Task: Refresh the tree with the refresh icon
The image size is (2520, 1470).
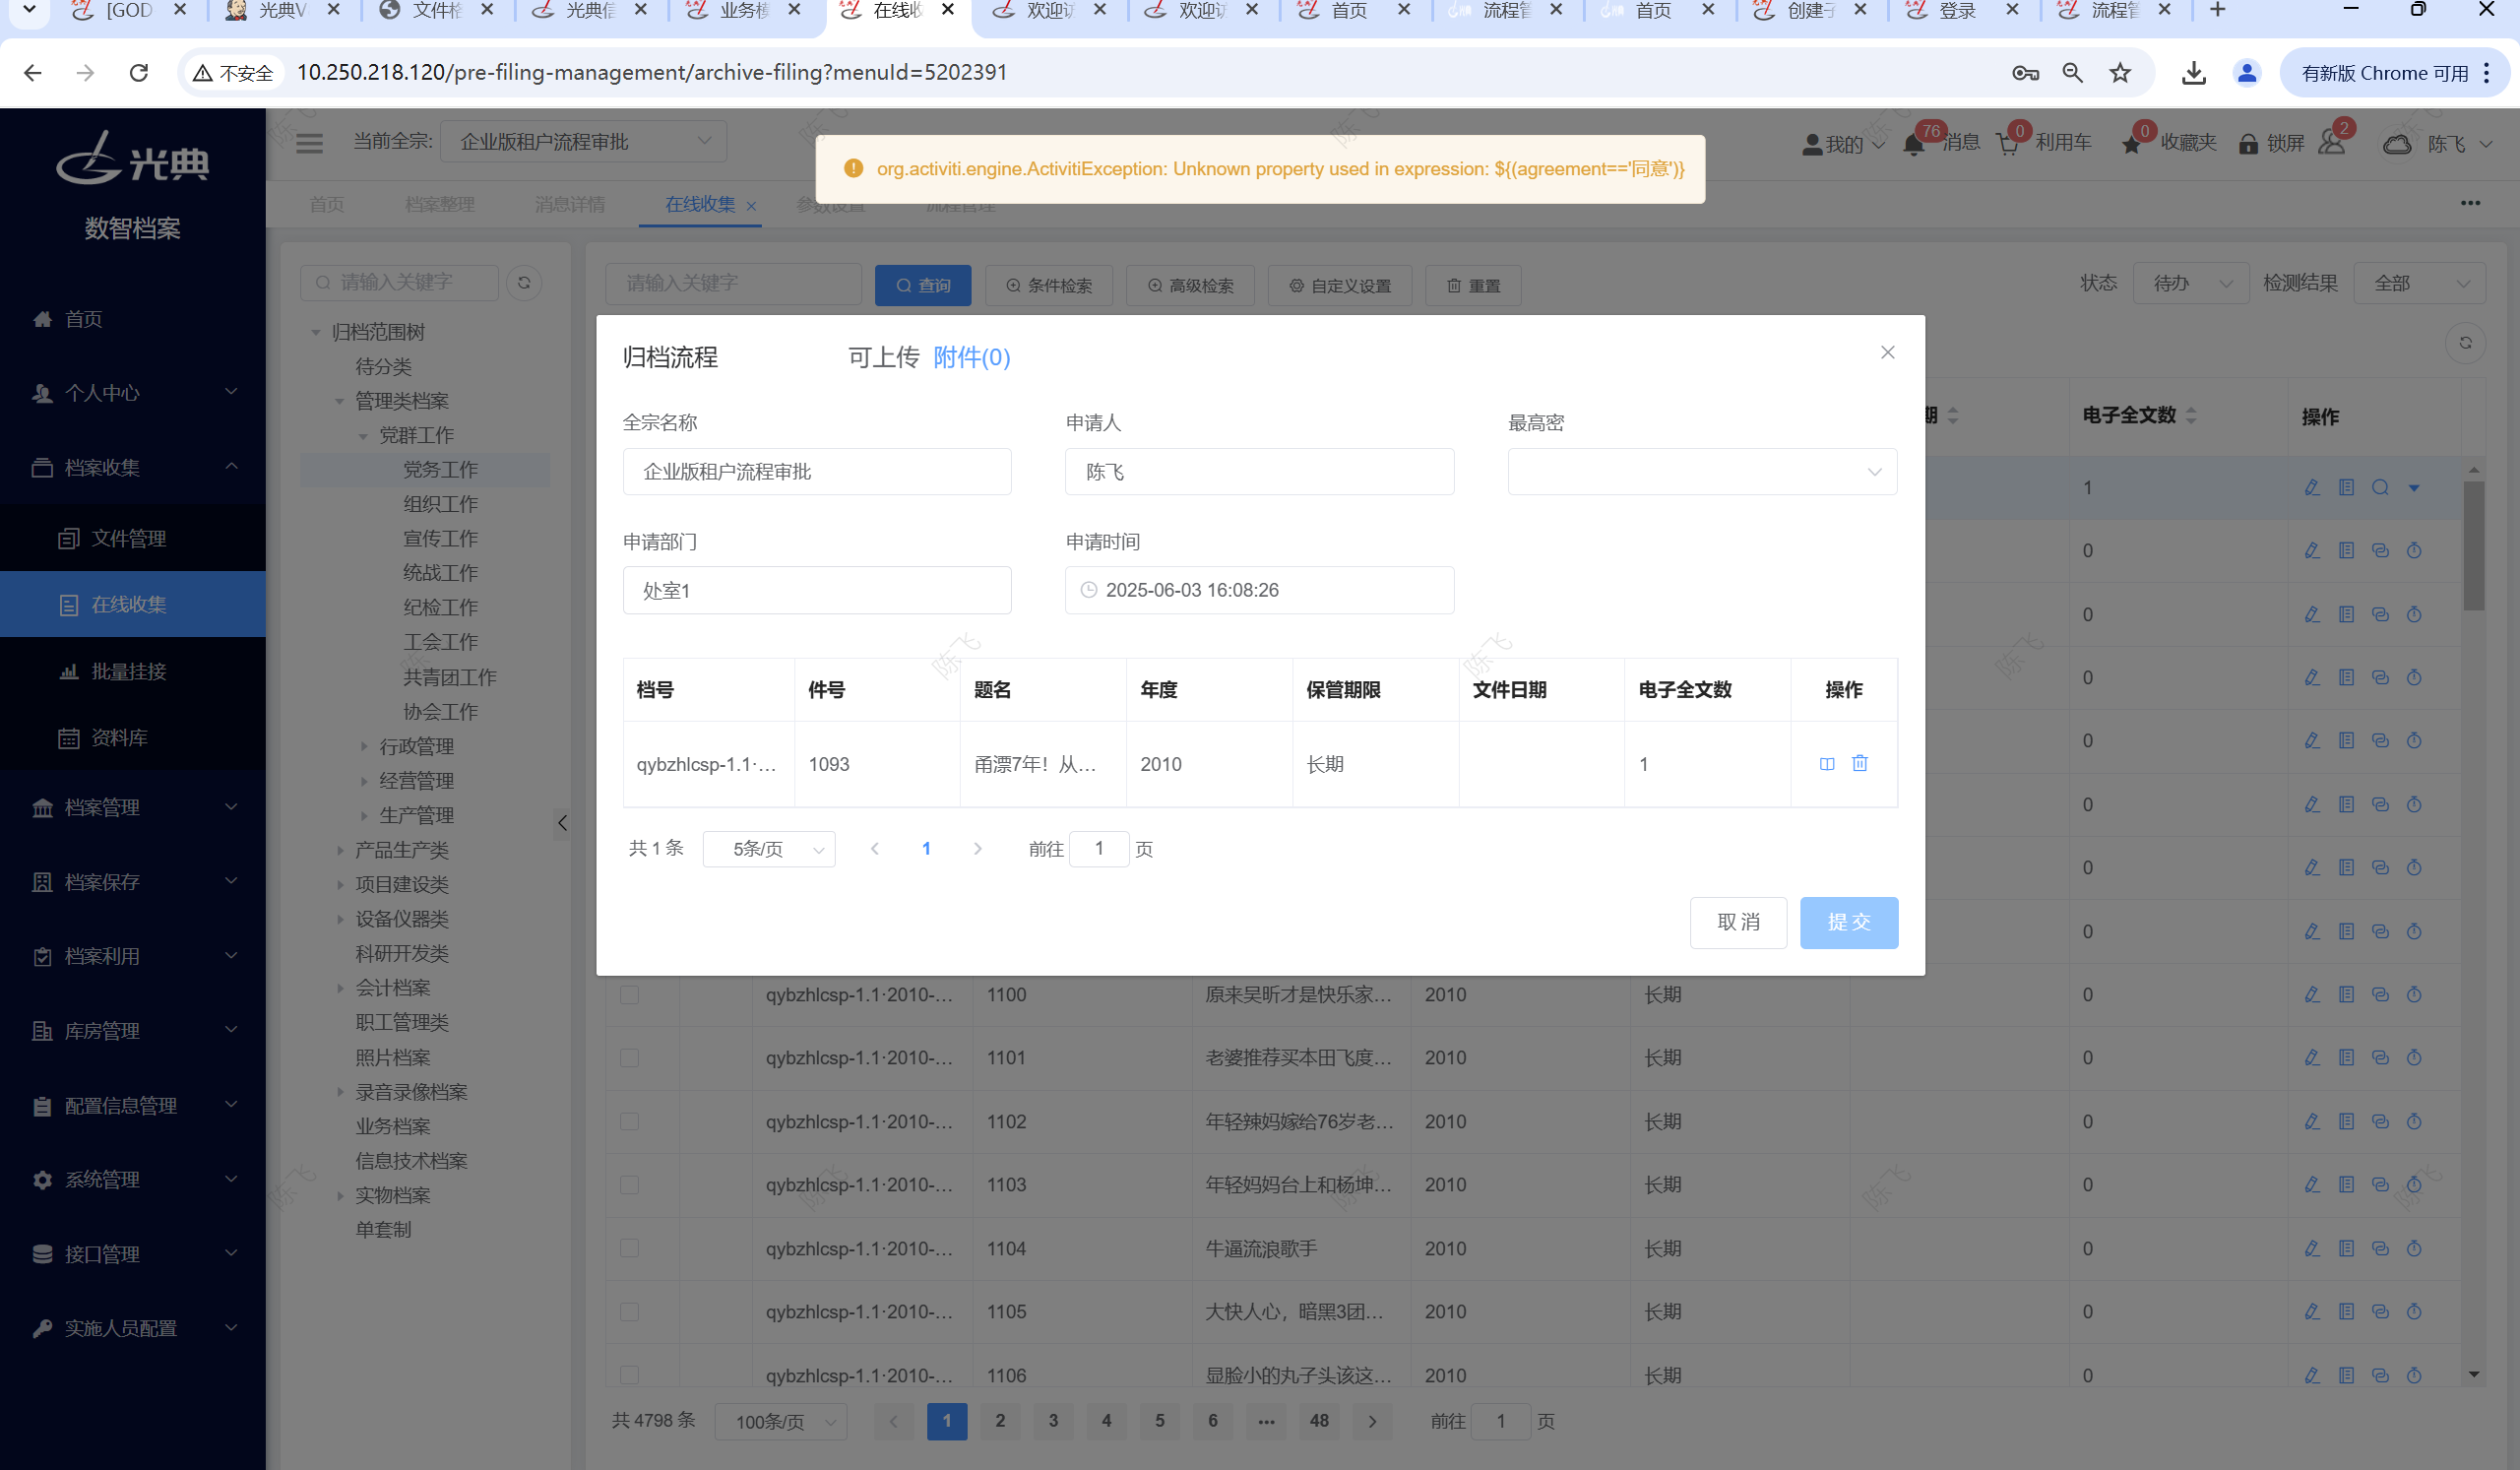Action: (x=524, y=283)
